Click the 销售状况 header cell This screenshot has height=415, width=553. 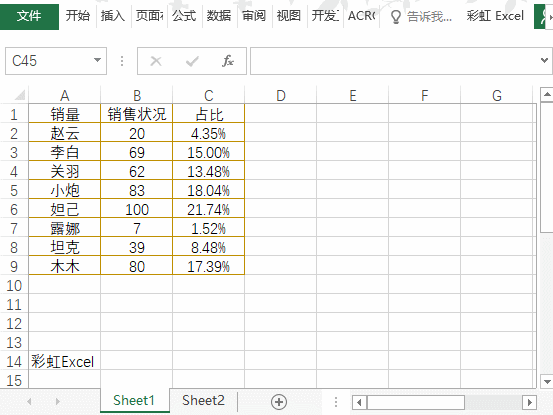137,114
